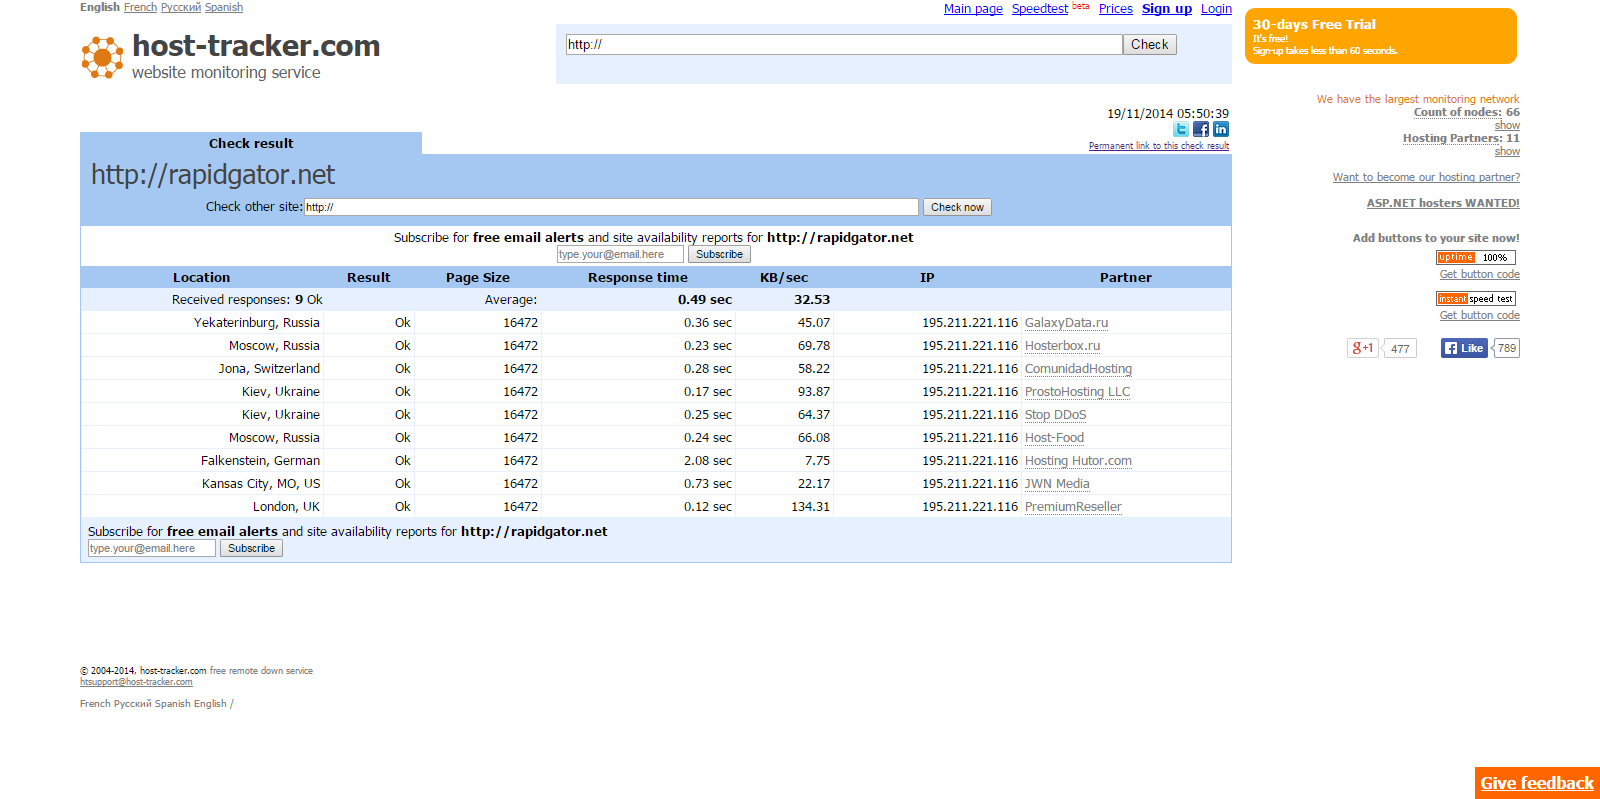Open the Prices menu link

pyautogui.click(x=1115, y=9)
